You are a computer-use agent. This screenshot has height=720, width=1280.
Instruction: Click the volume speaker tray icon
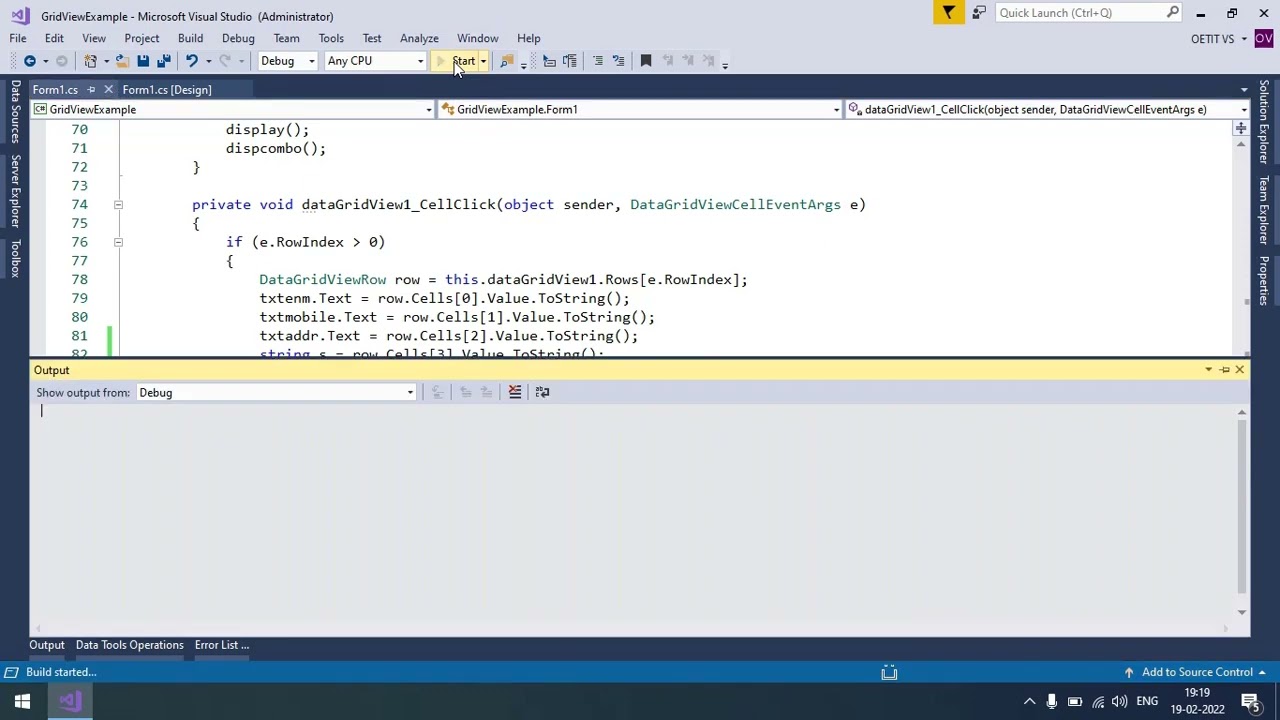pos(1120,701)
